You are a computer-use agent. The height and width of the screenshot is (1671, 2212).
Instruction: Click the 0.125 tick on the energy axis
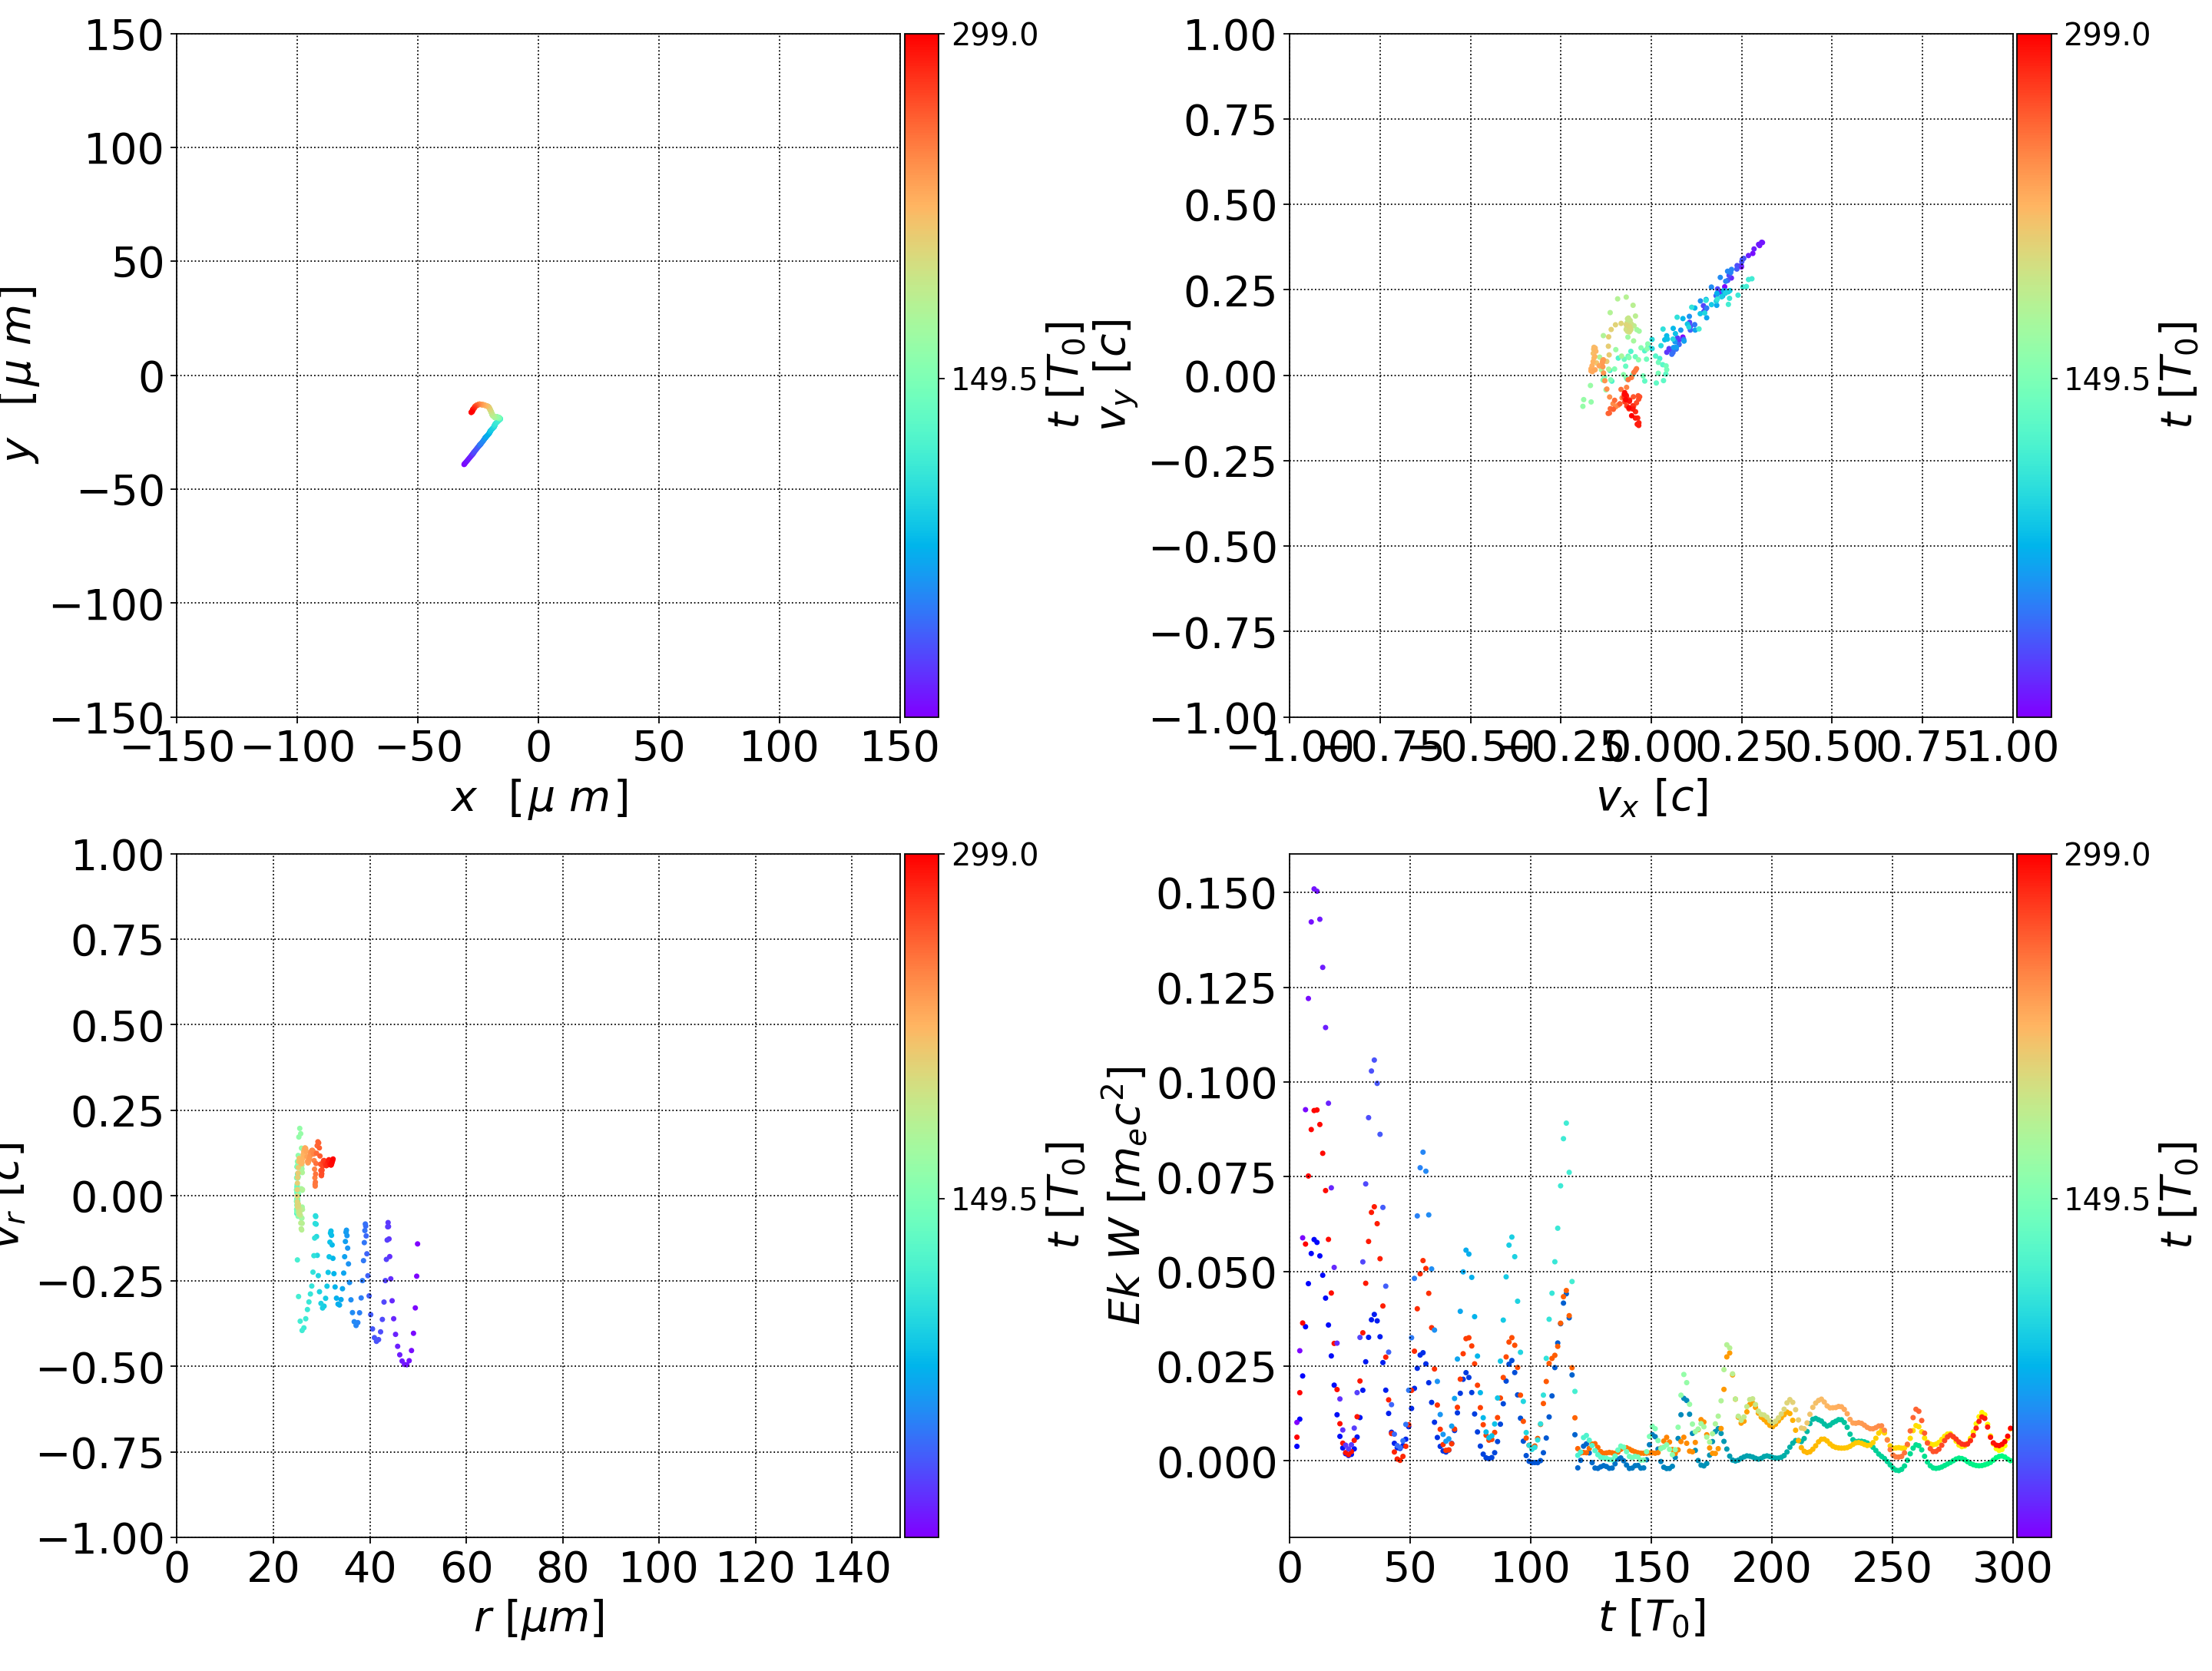[x=1215, y=988]
